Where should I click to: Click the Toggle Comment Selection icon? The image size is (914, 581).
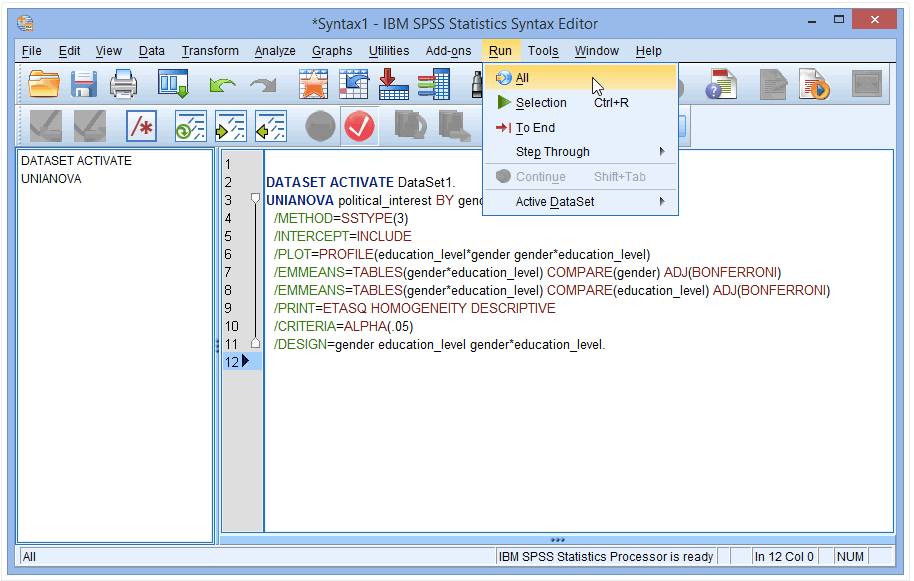(x=142, y=126)
